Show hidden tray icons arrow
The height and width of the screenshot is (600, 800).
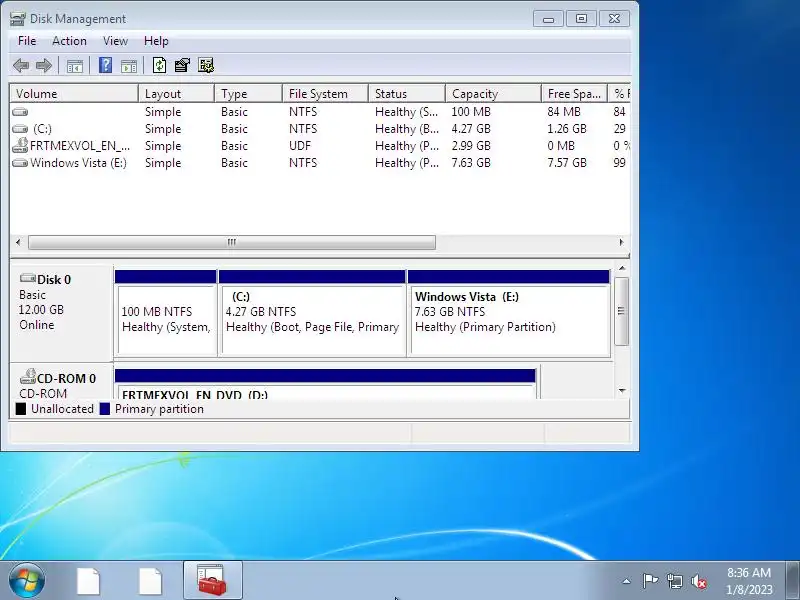[627, 581]
